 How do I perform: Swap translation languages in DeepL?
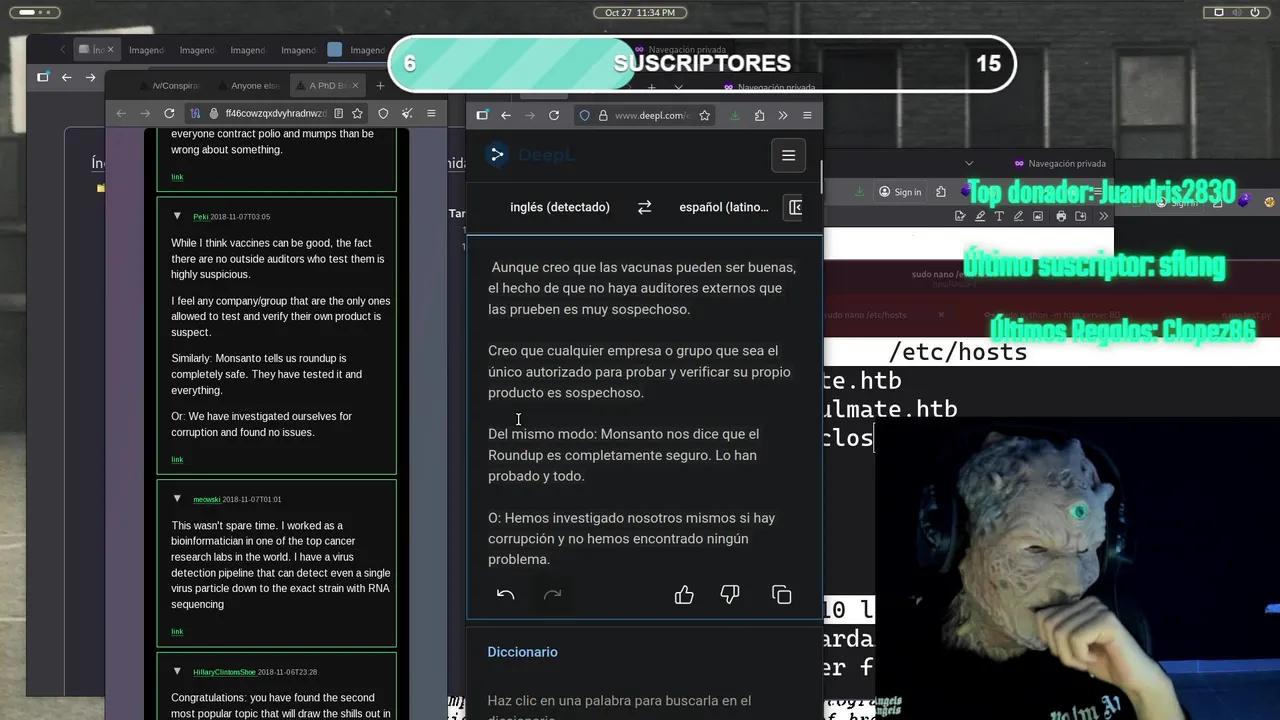(645, 207)
